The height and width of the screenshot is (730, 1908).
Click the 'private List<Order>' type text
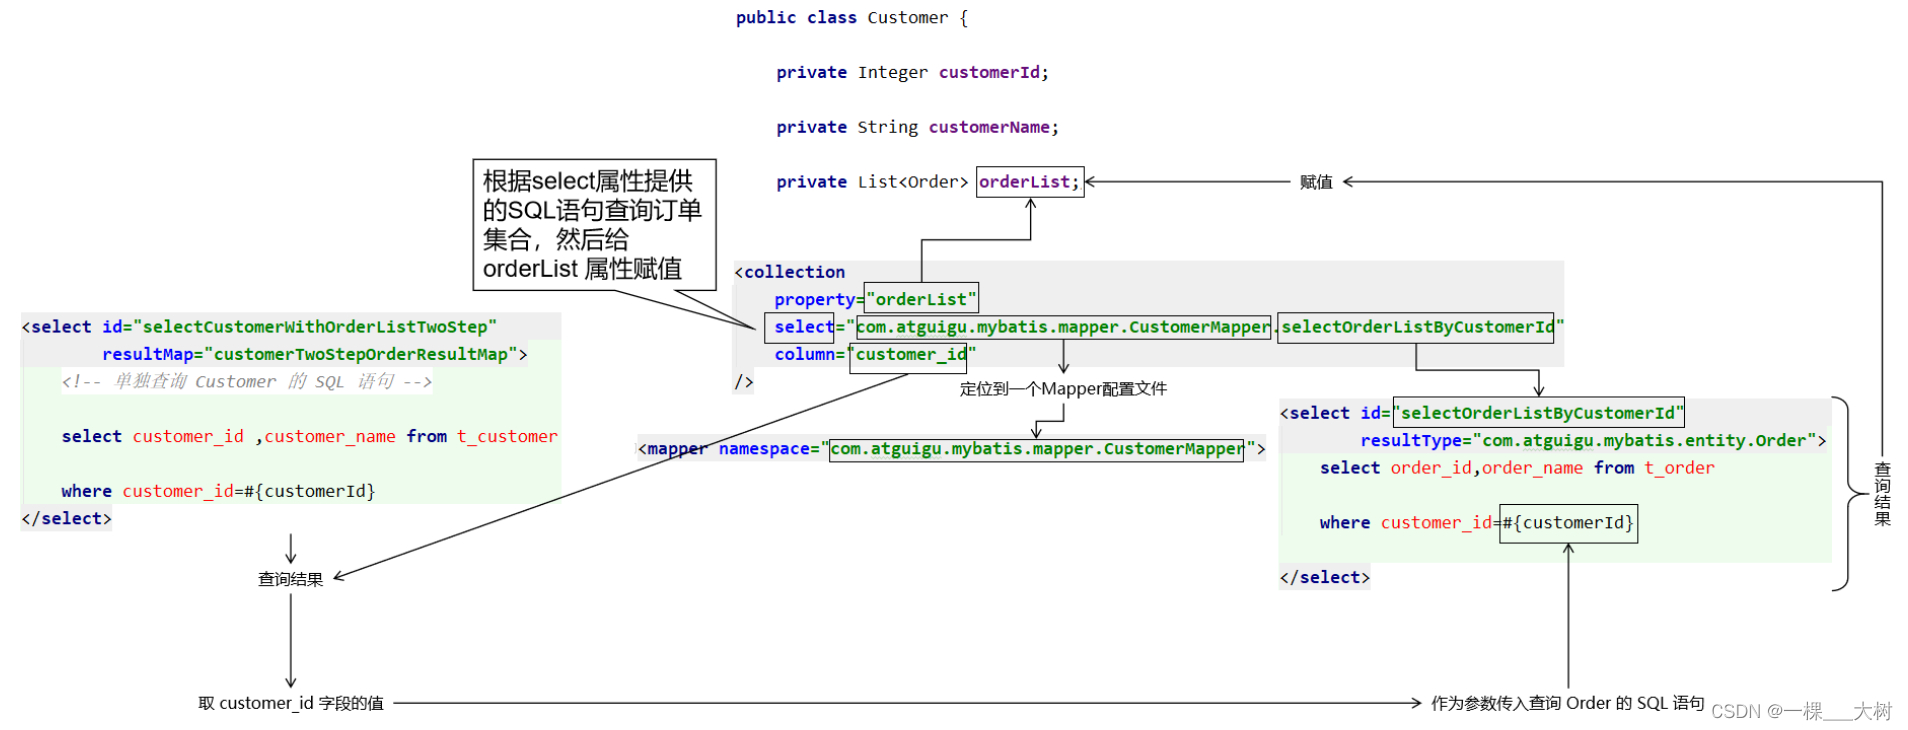[872, 182]
